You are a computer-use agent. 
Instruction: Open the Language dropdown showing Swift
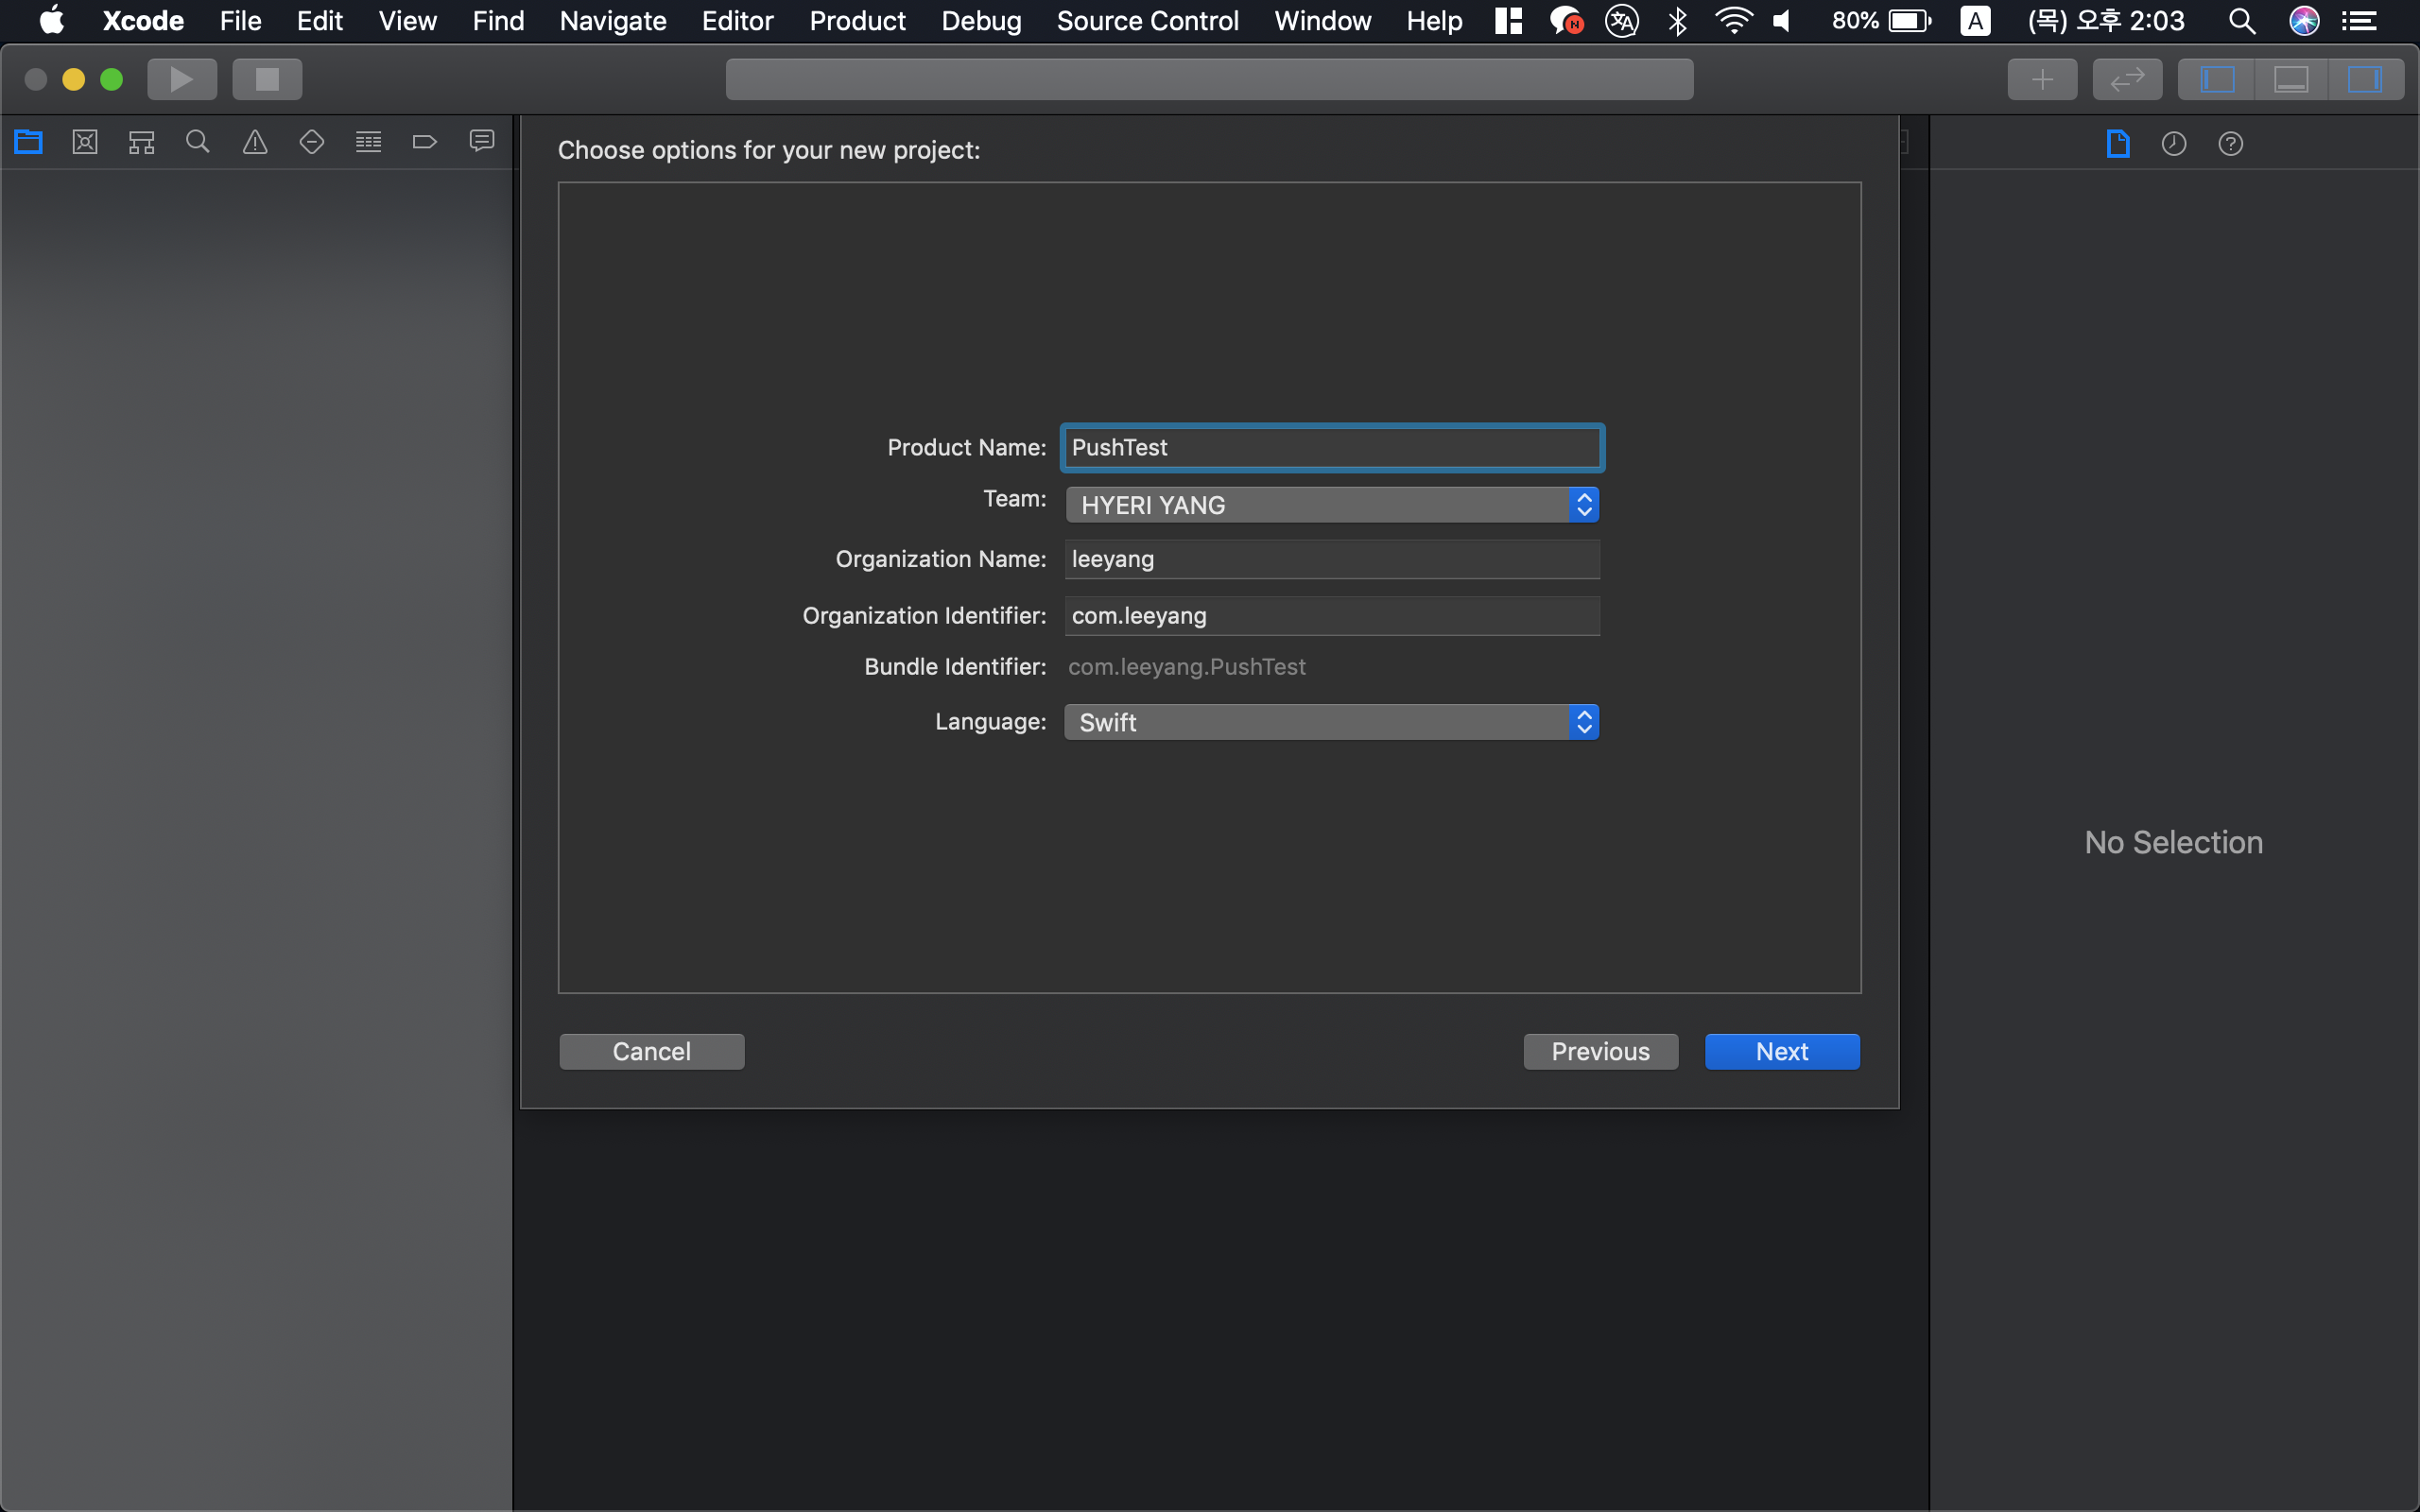point(1331,722)
